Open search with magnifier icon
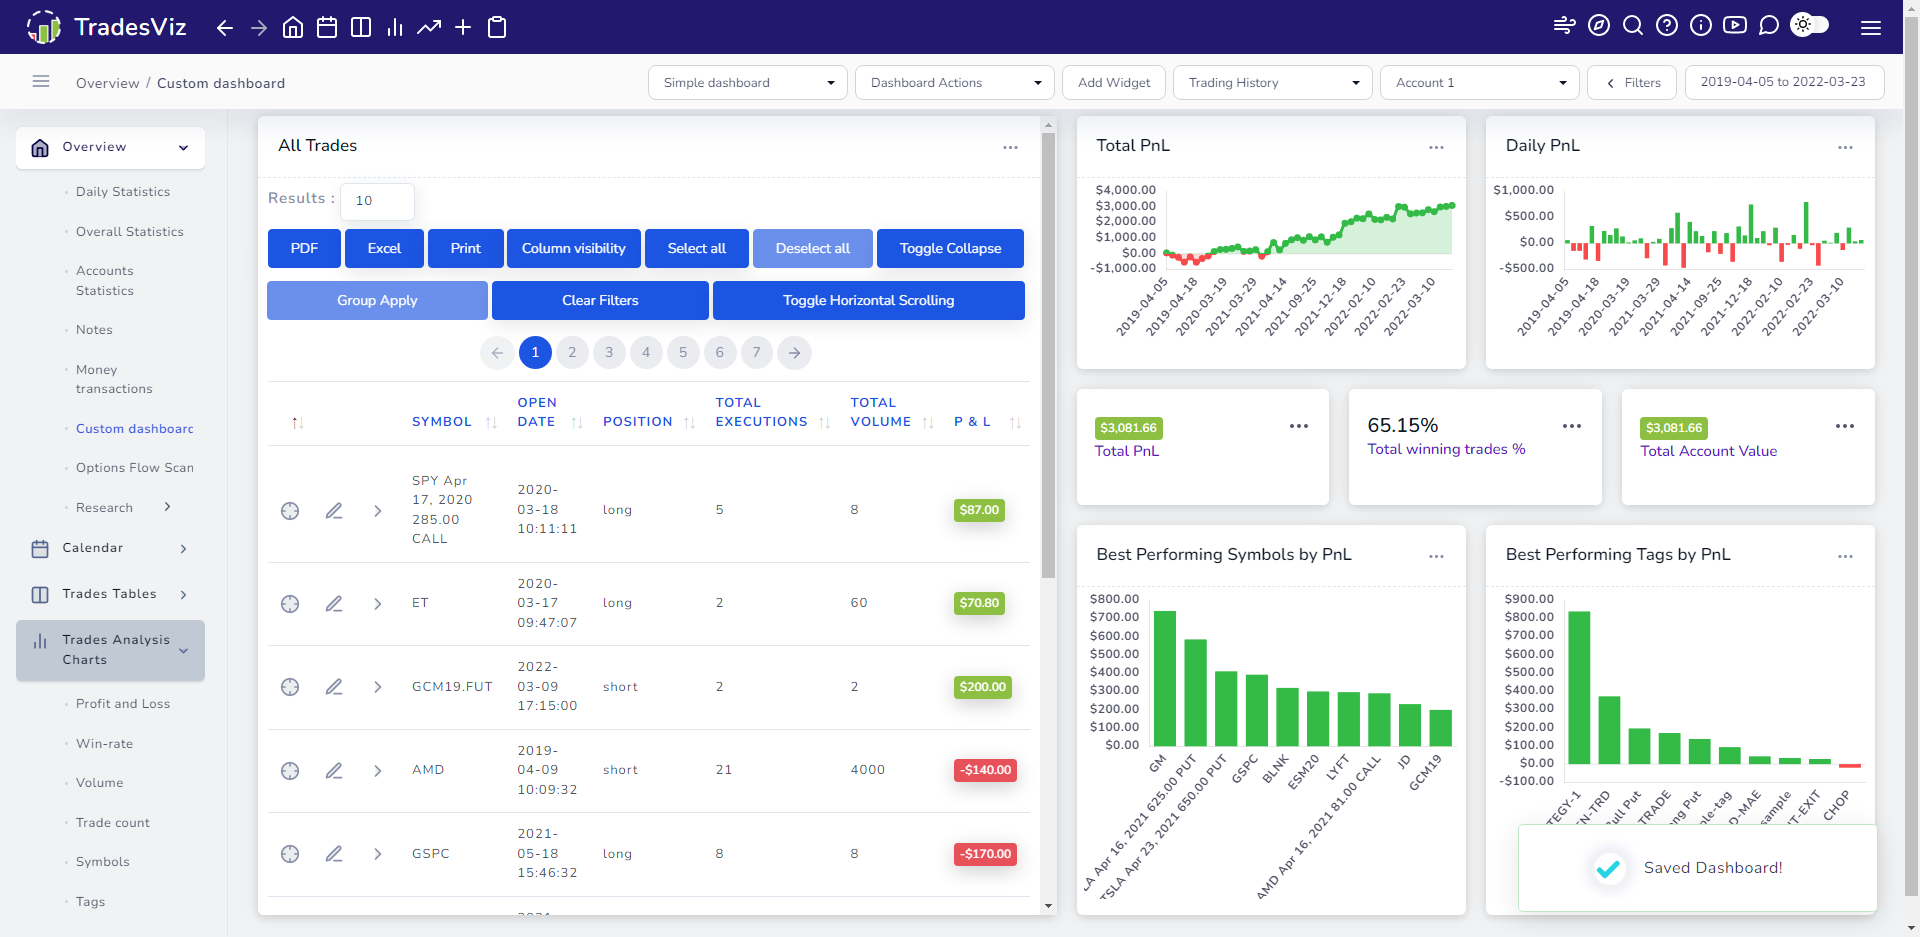This screenshot has height=937, width=1920. (1633, 25)
